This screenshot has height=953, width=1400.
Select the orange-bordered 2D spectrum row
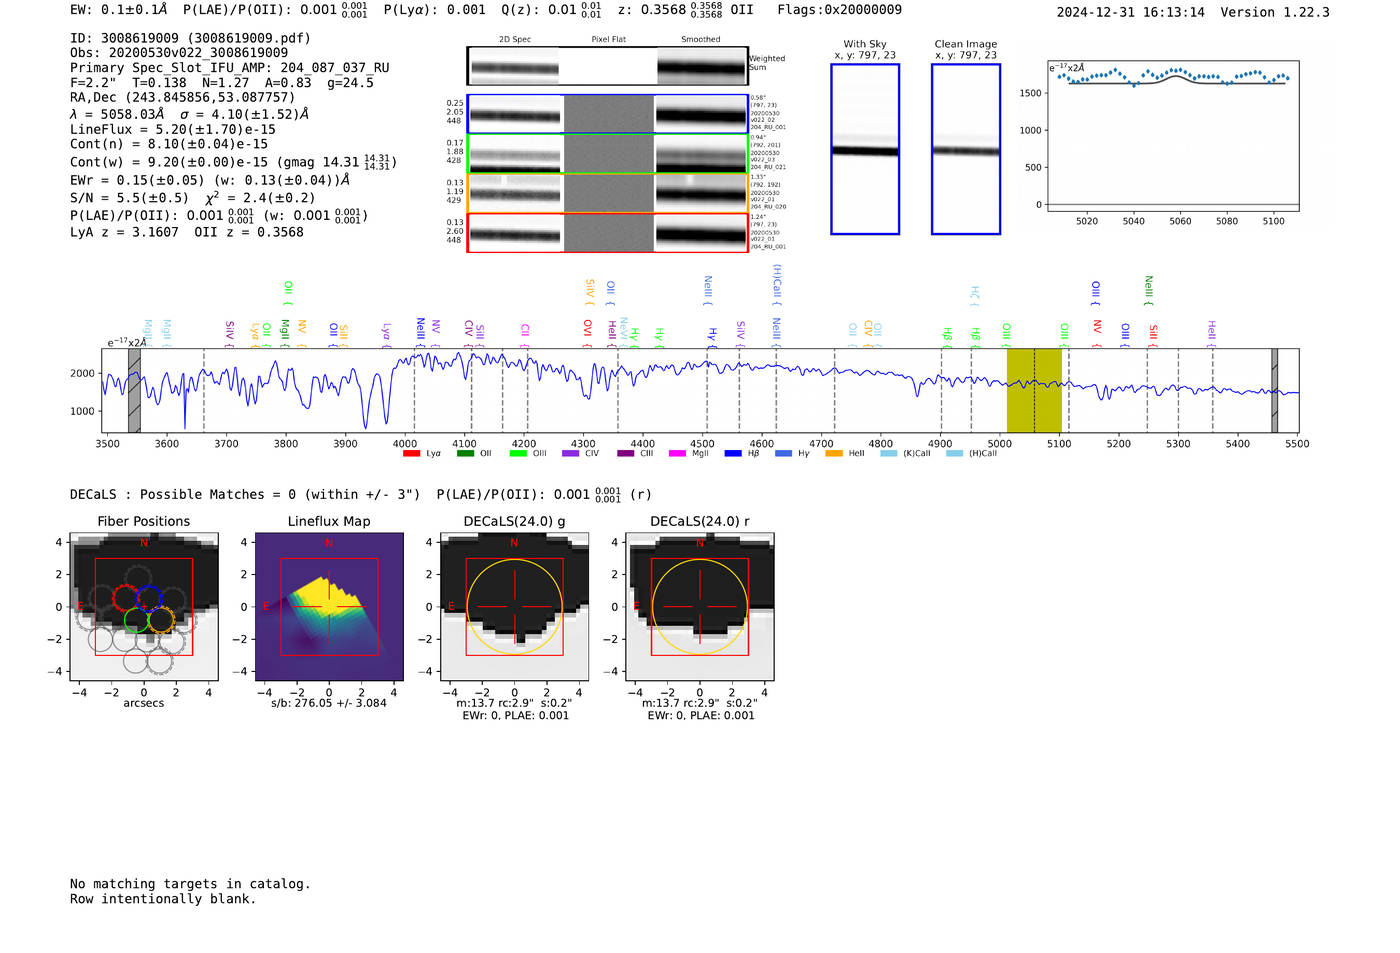tap(608, 193)
